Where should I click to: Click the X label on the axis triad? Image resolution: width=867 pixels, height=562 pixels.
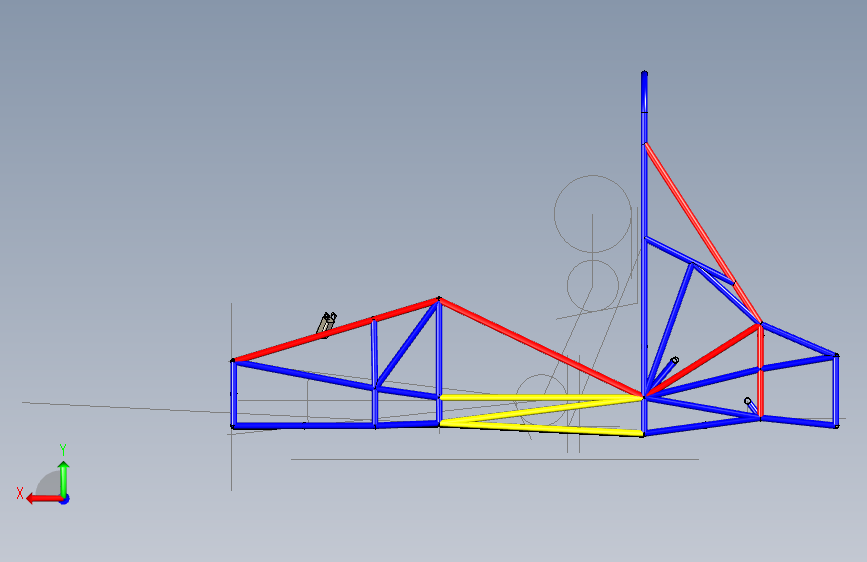[x=20, y=493]
